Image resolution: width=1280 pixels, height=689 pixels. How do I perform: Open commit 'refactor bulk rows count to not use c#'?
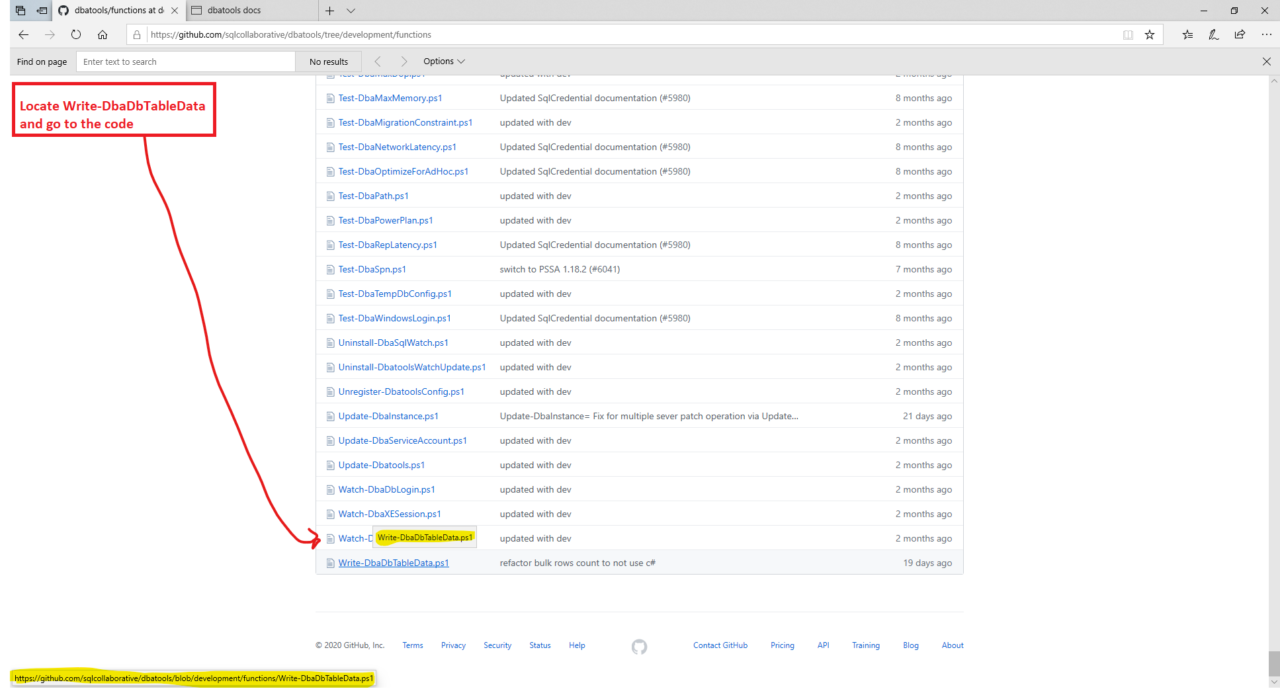[x=577, y=563]
